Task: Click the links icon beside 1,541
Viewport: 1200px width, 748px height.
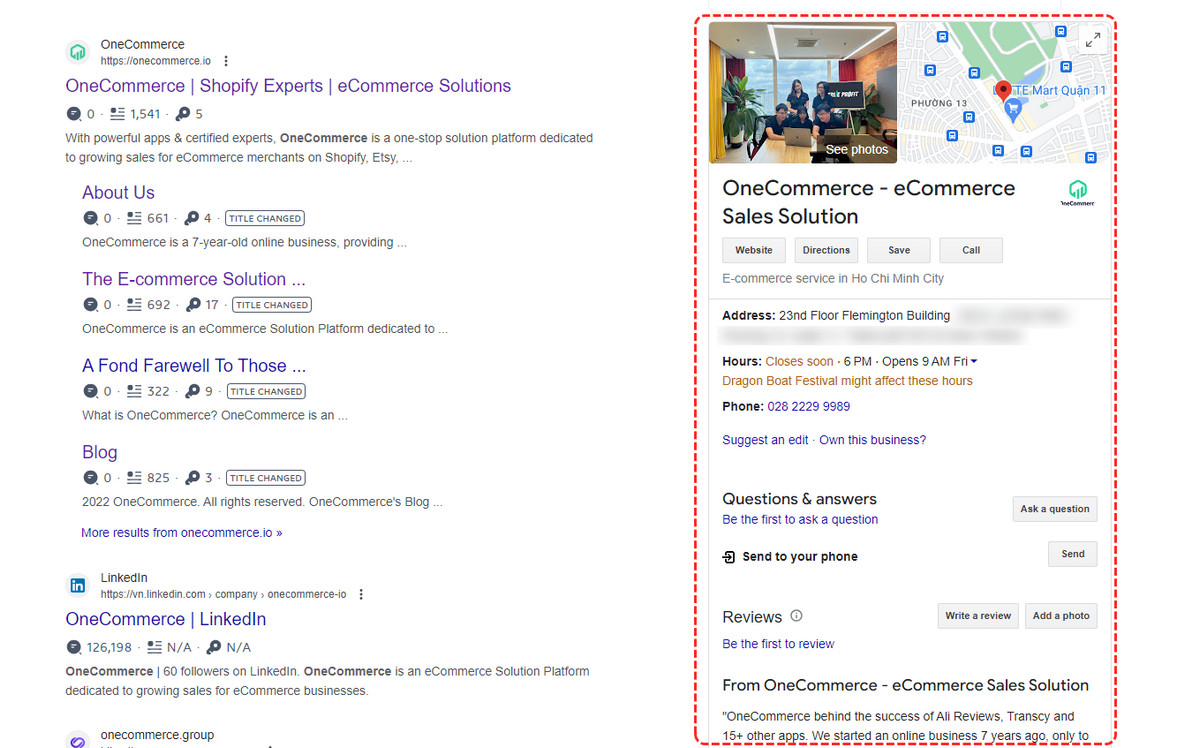Action: (118, 114)
